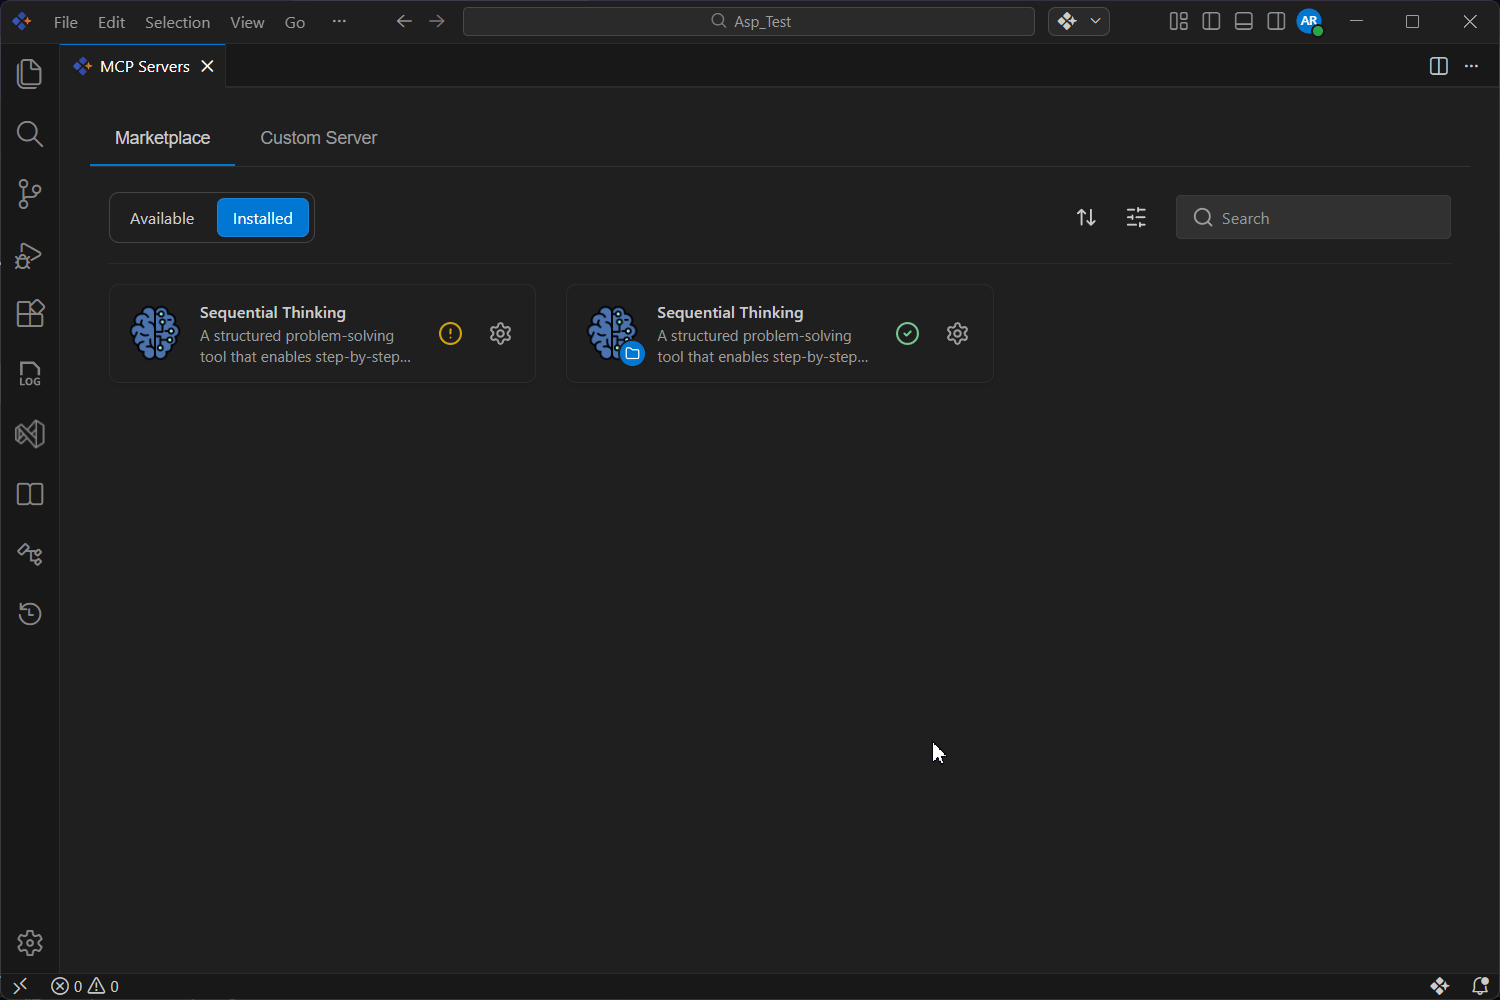Image resolution: width=1500 pixels, height=1000 pixels.
Task: Open the editor More Actions ellipsis menu
Action: click(1471, 66)
